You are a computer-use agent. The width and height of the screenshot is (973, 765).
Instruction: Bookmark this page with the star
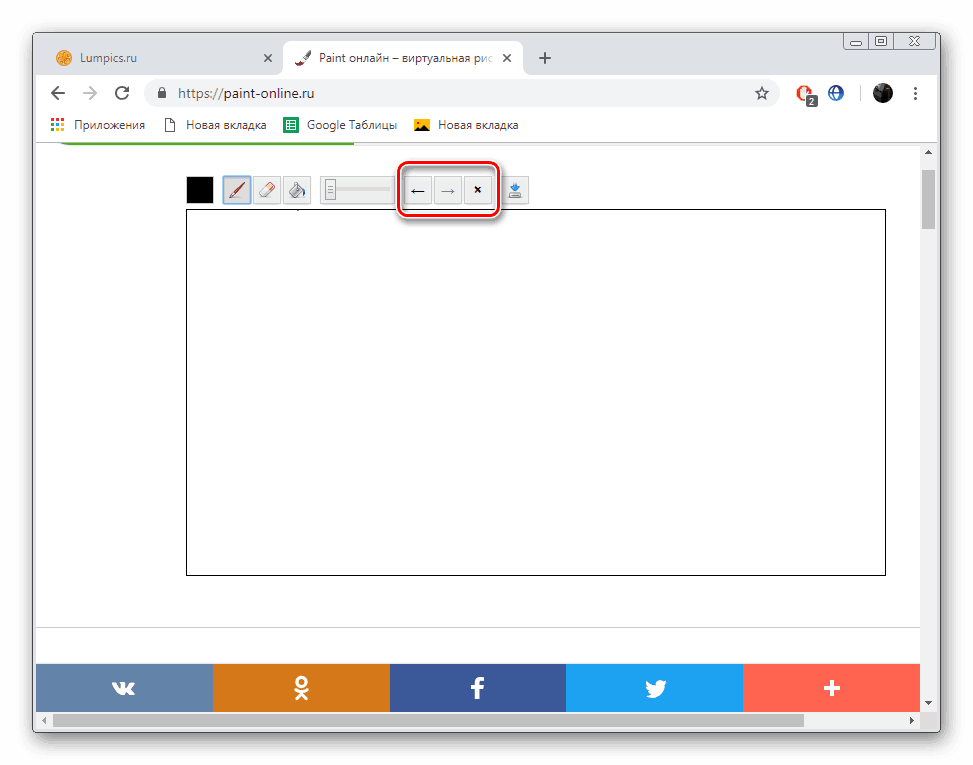click(x=761, y=93)
